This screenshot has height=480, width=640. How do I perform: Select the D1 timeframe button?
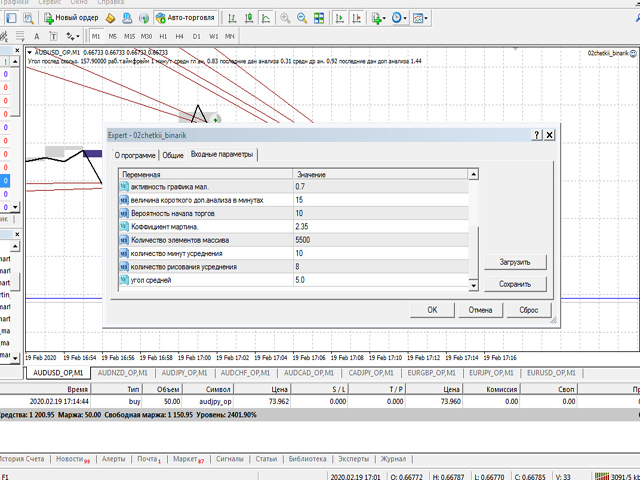point(195,36)
